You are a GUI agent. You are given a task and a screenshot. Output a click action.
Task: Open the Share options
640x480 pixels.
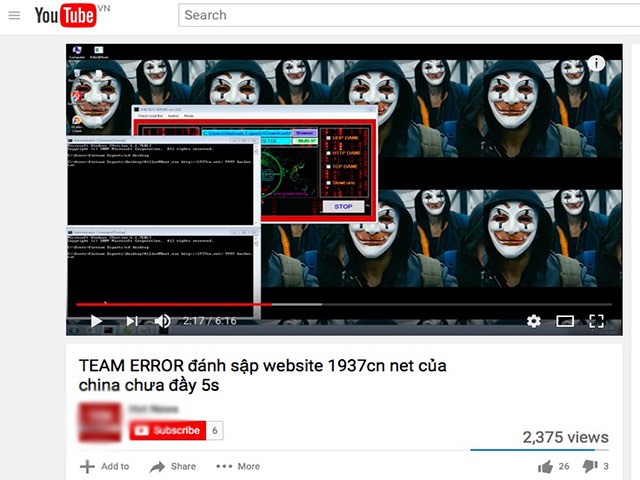click(173, 466)
